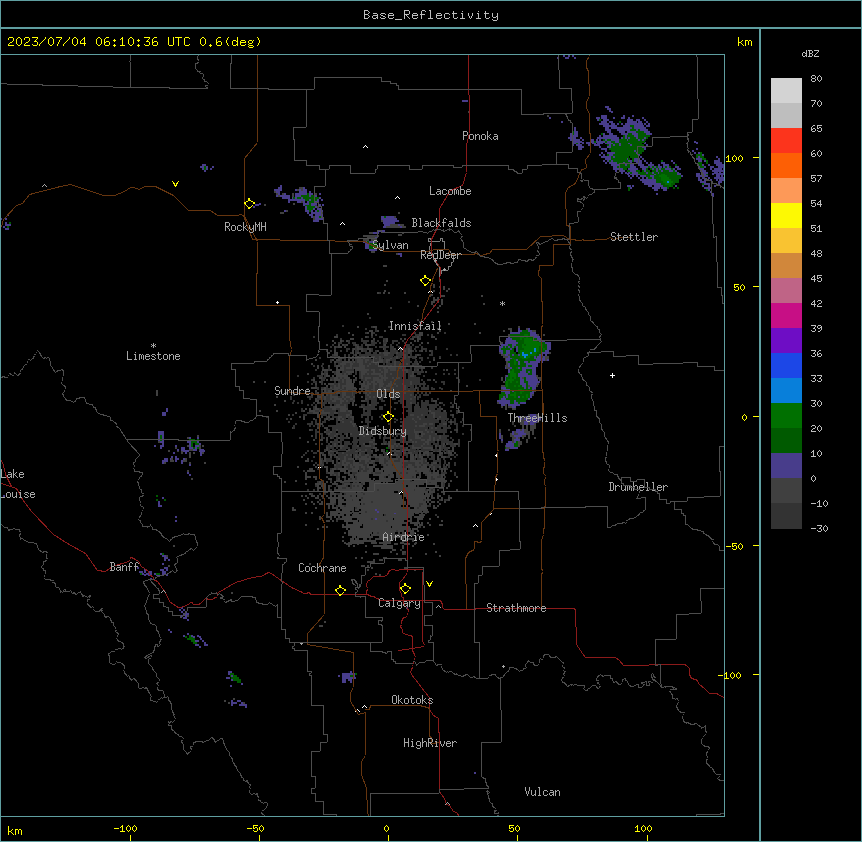Pick the yellow 51-54 dBZ legend swatch
Image resolution: width=862 pixels, height=842 pixels.
pos(786,215)
